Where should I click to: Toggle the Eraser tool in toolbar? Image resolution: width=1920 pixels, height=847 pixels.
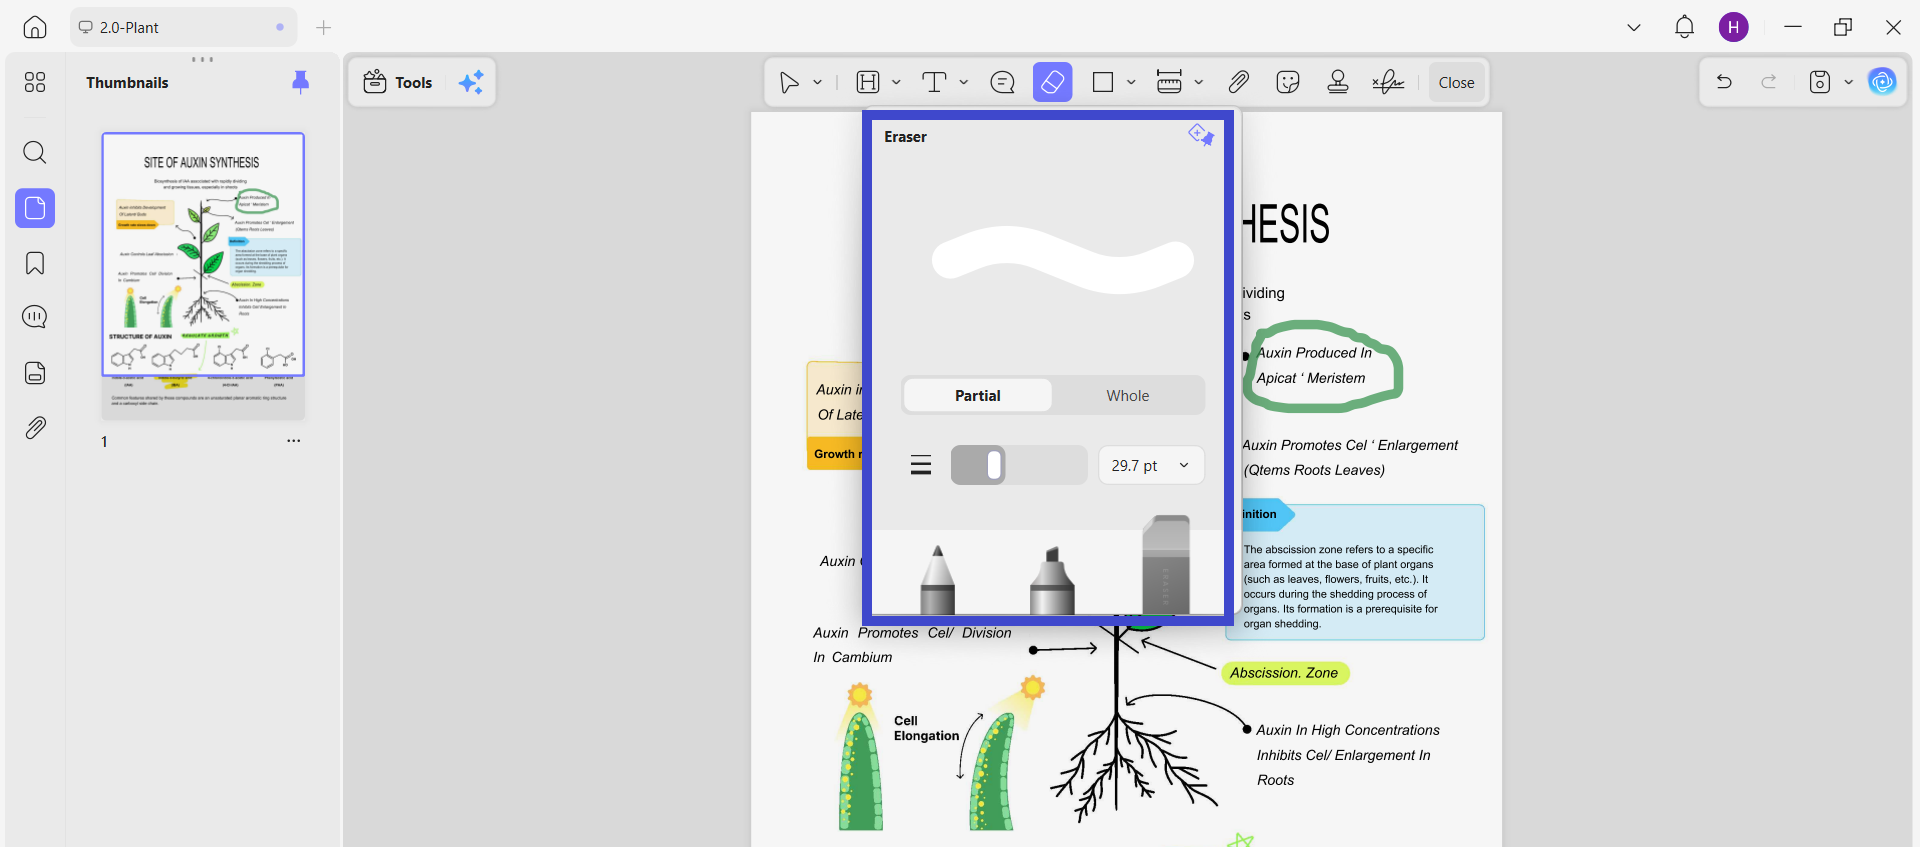(x=1052, y=82)
